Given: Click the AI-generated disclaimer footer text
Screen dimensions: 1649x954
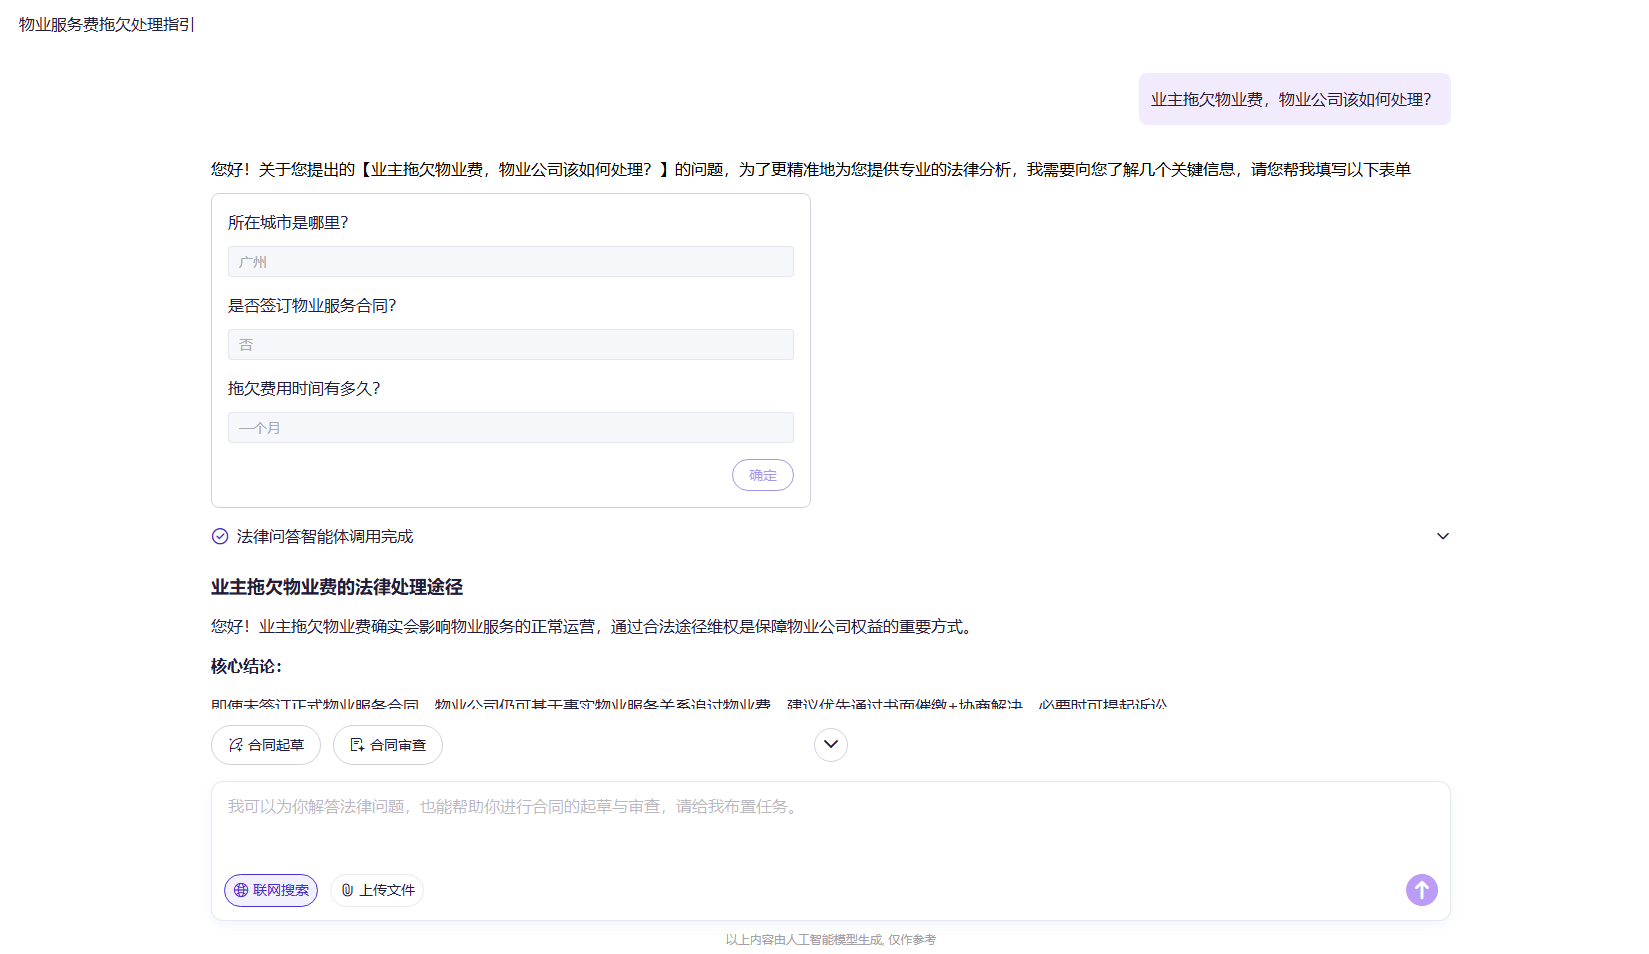Looking at the screenshot, I should coord(830,940).
